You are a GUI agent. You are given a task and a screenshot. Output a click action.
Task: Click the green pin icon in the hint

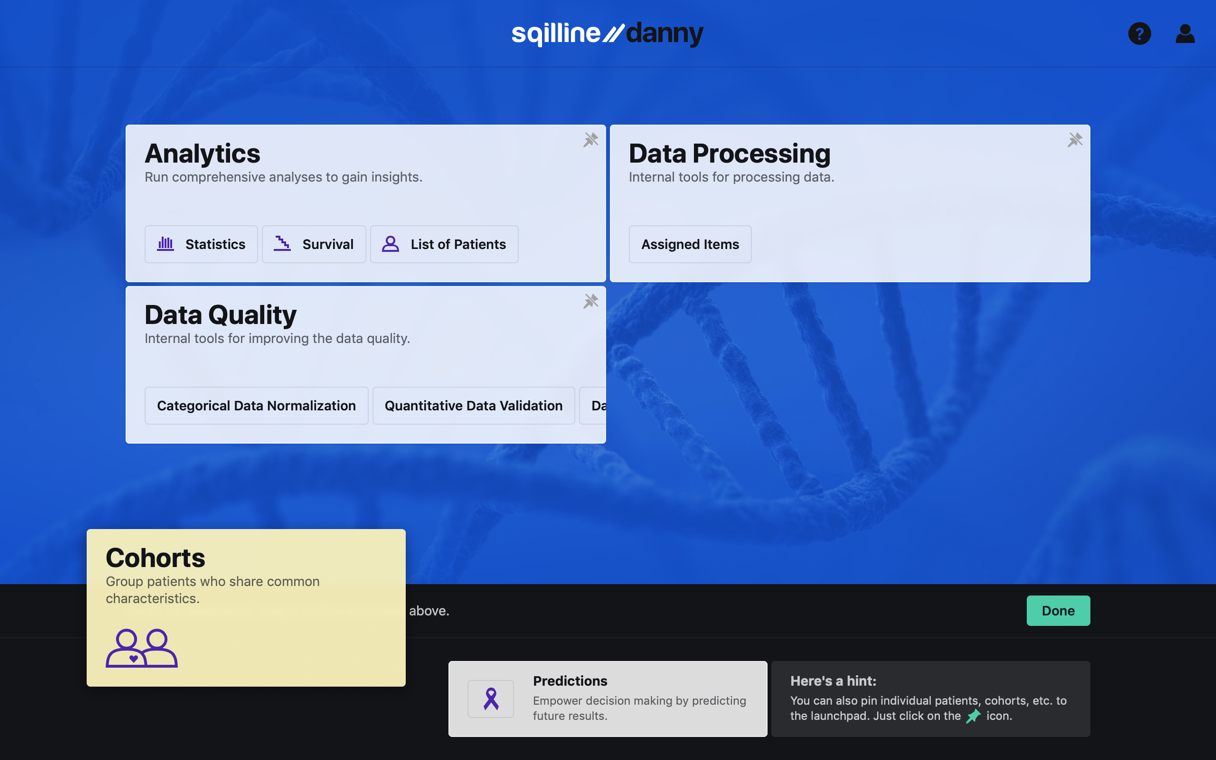973,716
